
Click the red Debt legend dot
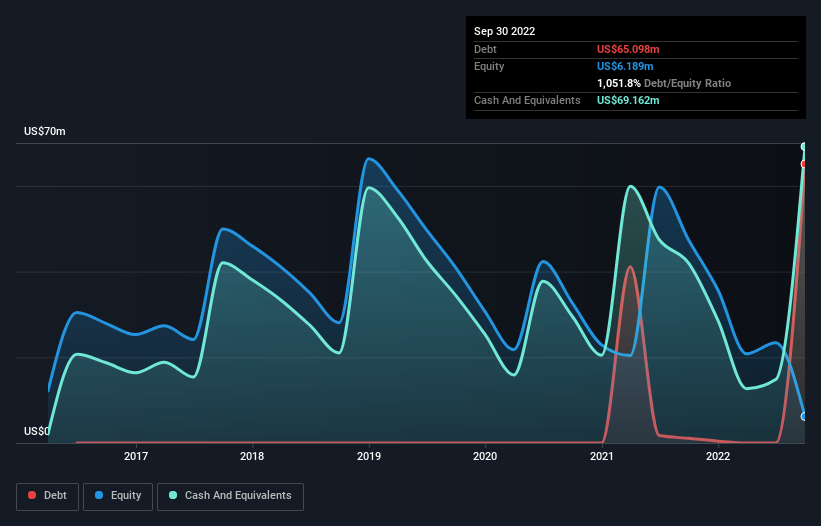(32, 495)
